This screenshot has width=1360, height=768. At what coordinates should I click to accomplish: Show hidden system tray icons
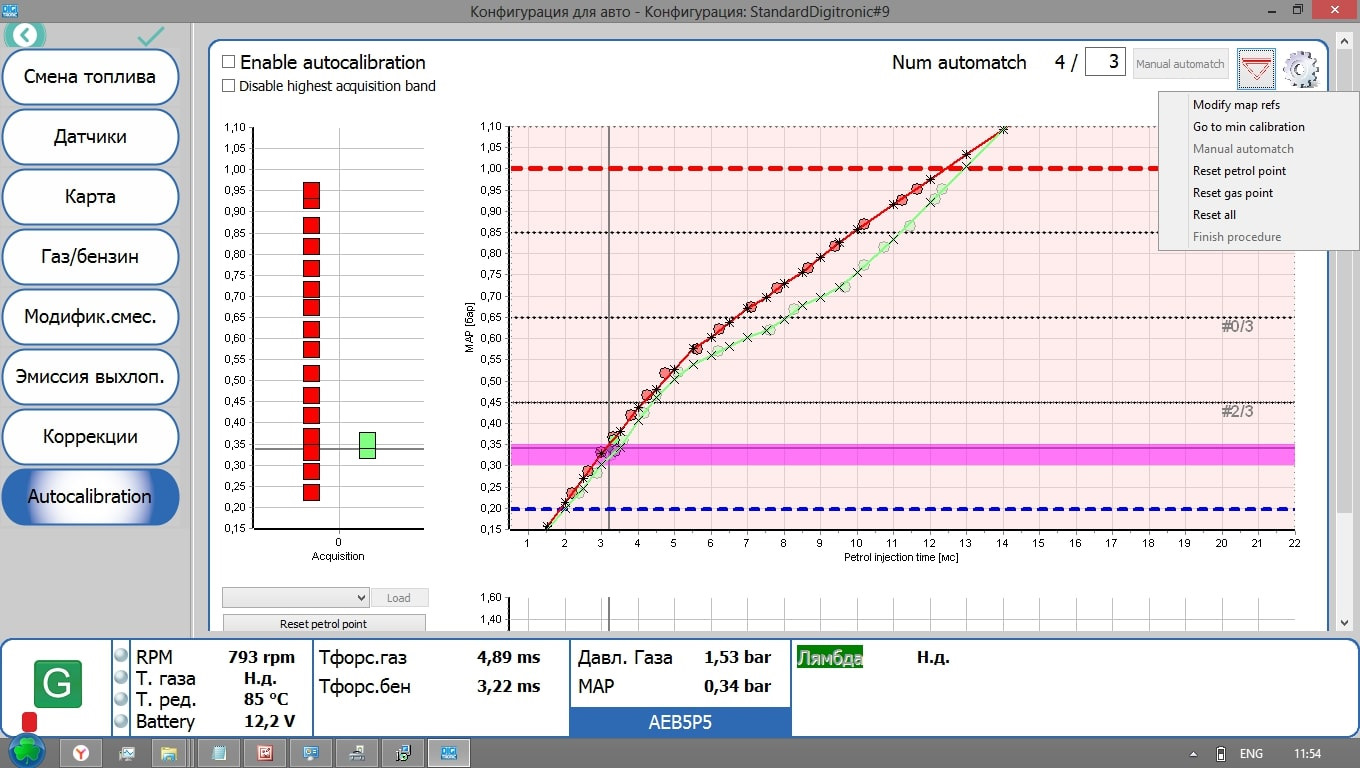point(1193,754)
